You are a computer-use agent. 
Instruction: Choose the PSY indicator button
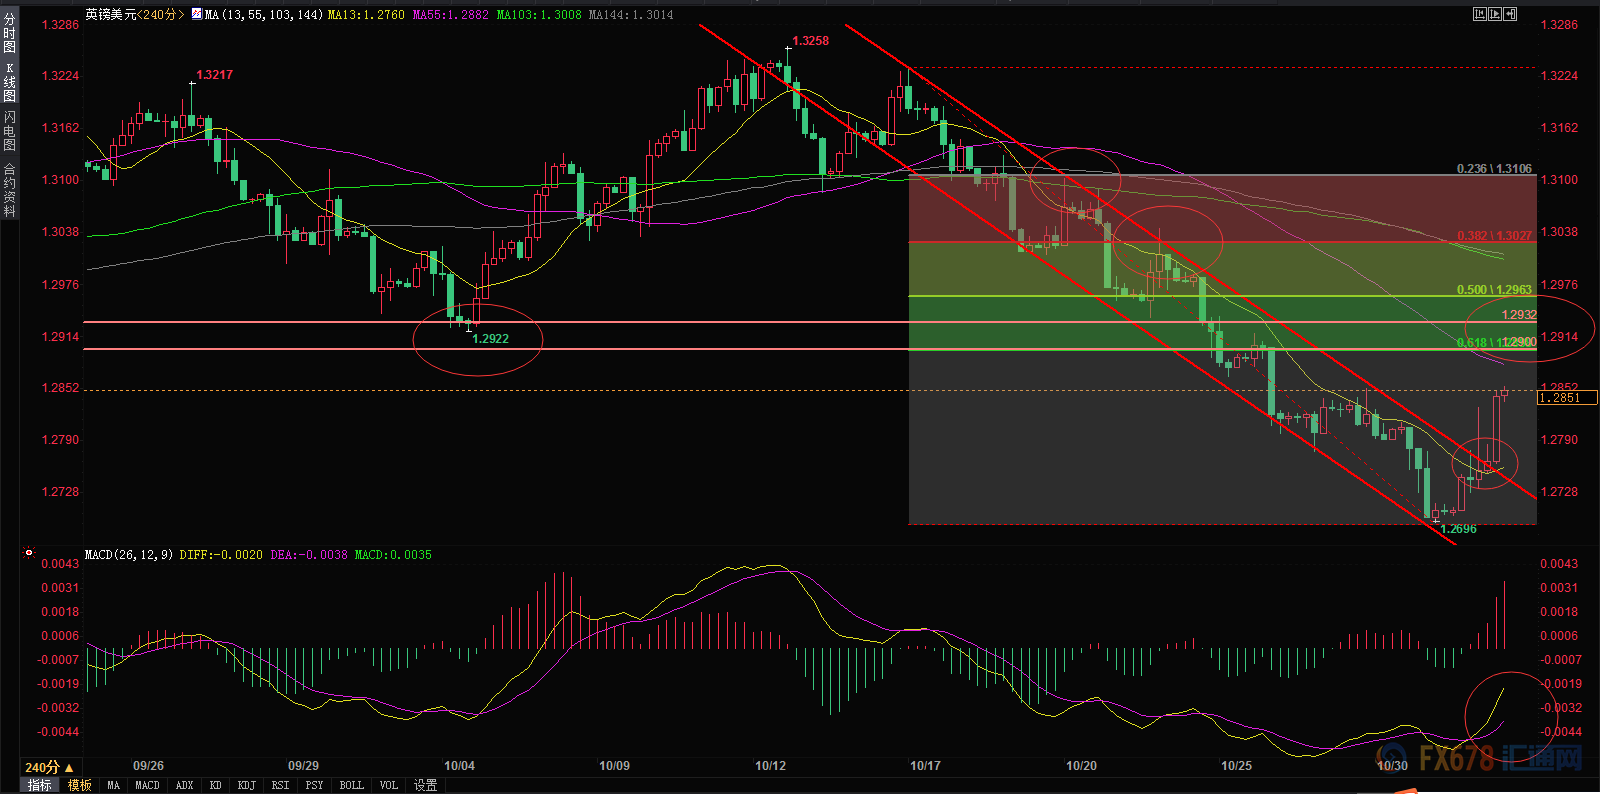(314, 785)
